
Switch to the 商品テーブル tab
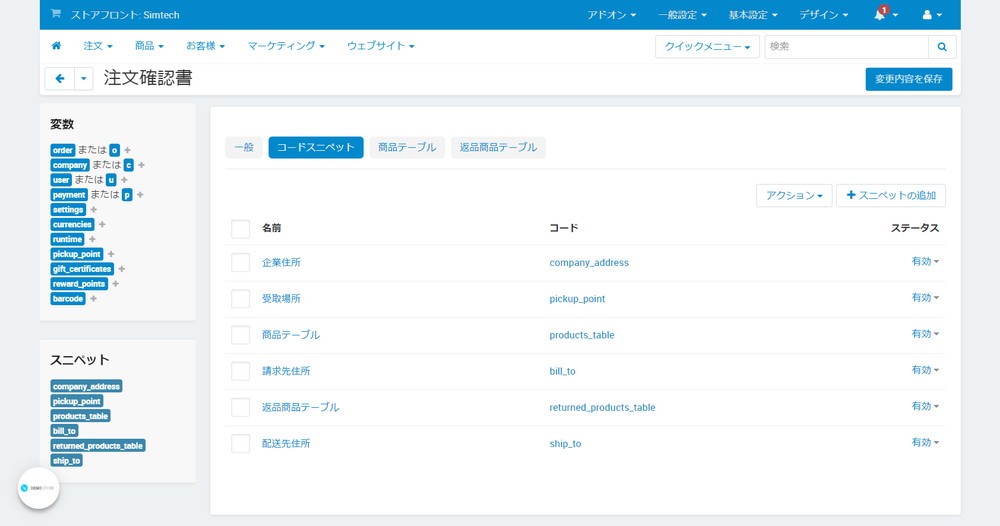coord(407,147)
